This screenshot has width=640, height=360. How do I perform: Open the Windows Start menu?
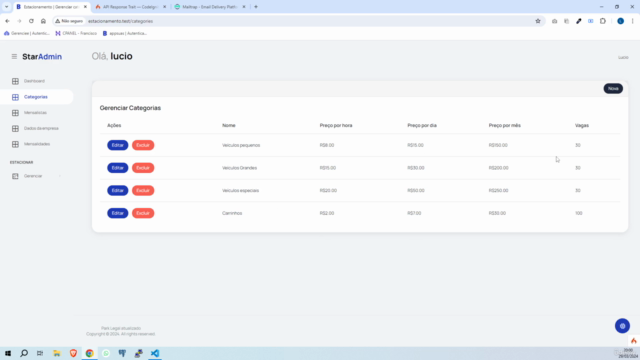click(x=8, y=353)
